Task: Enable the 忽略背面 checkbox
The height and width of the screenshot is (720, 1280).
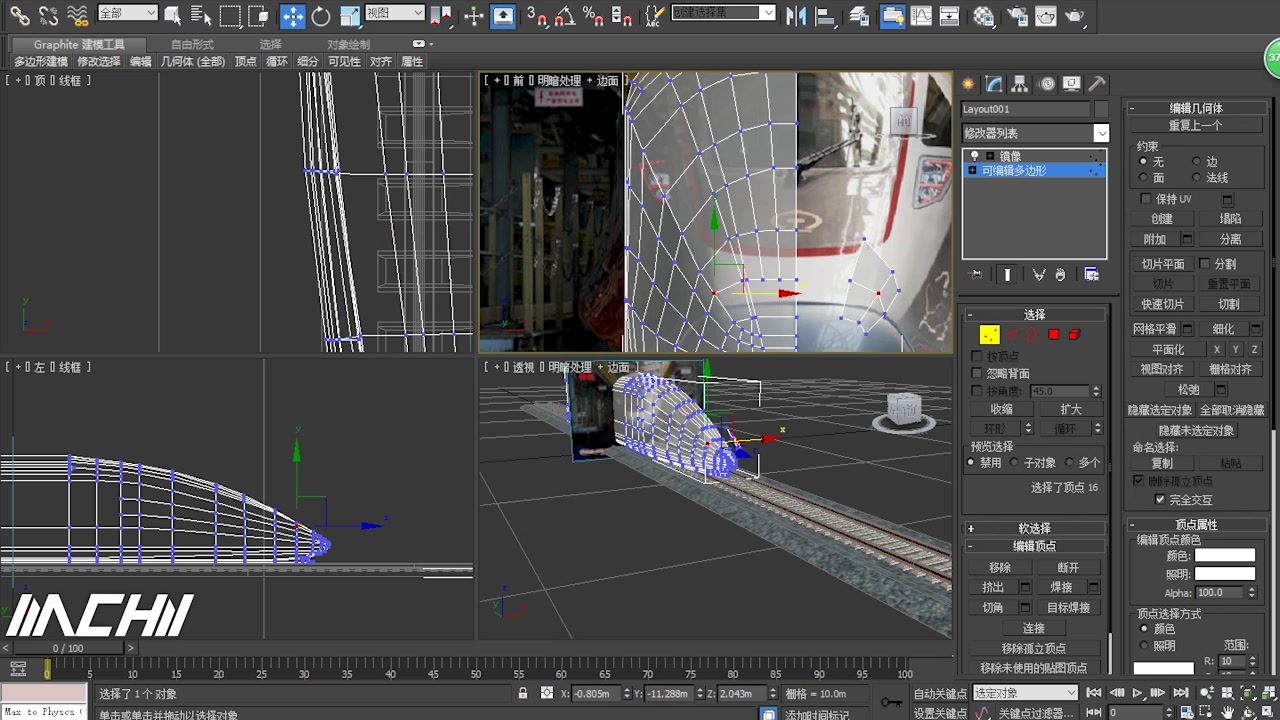Action: (977, 373)
